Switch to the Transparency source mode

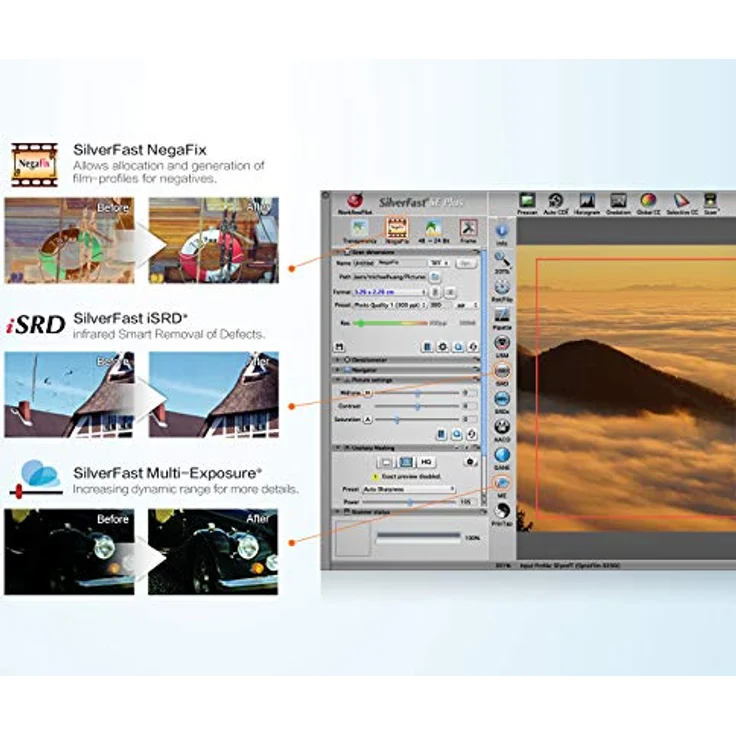click(x=359, y=229)
